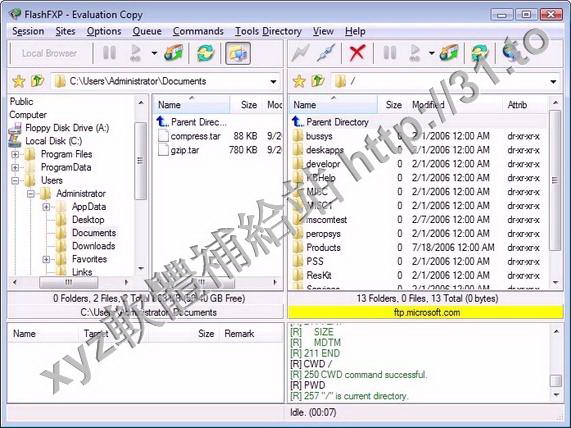Open the Directory menu
Image resolution: width=571 pixels, height=428 pixels.
281,31
